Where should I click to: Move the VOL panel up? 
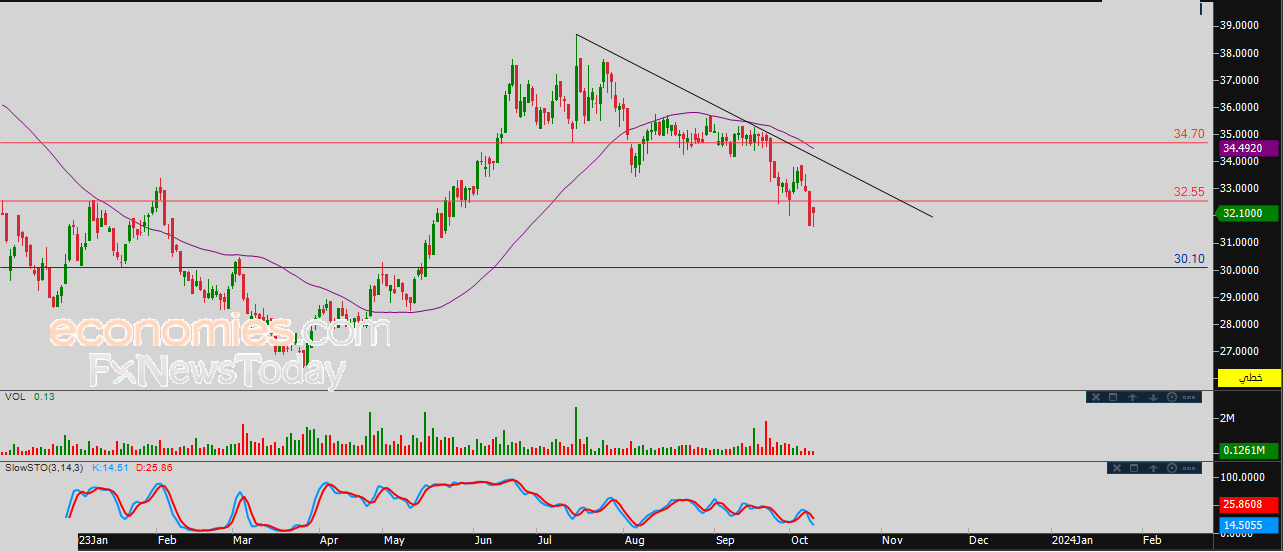coord(1133,397)
